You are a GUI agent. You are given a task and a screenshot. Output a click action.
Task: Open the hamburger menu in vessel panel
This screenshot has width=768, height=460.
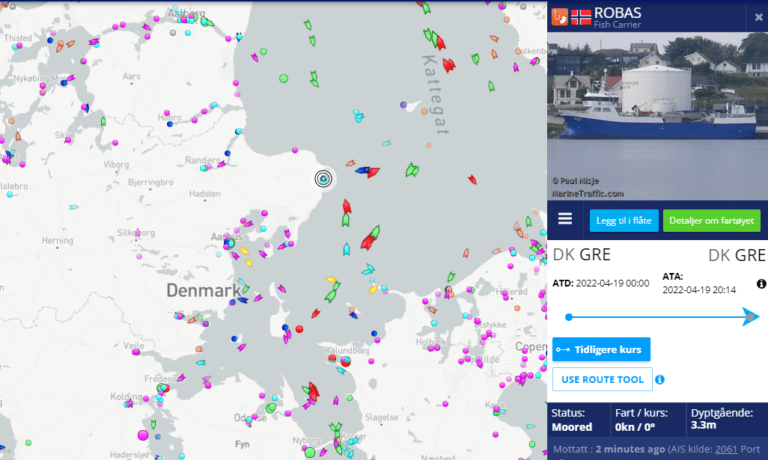tap(565, 218)
